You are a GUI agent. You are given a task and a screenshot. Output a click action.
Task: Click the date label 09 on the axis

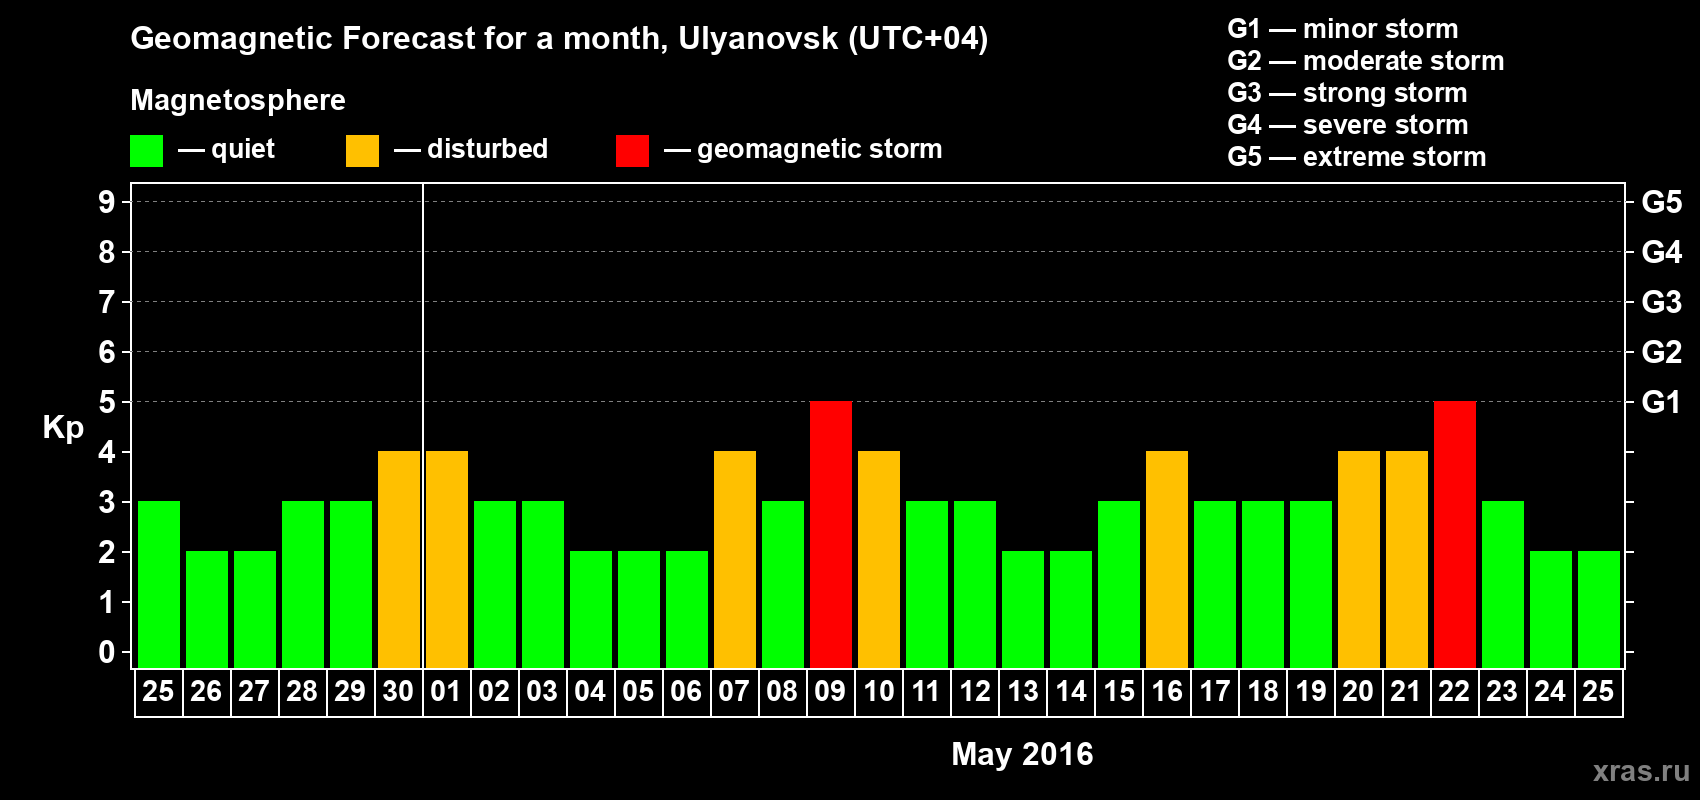pos(830,692)
